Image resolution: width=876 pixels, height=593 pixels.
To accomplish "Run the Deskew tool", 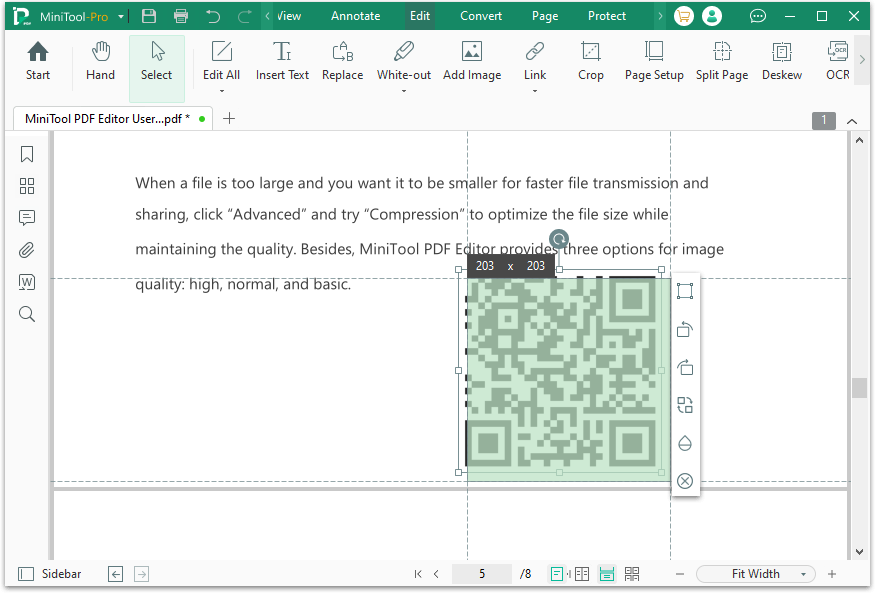I will click(782, 61).
